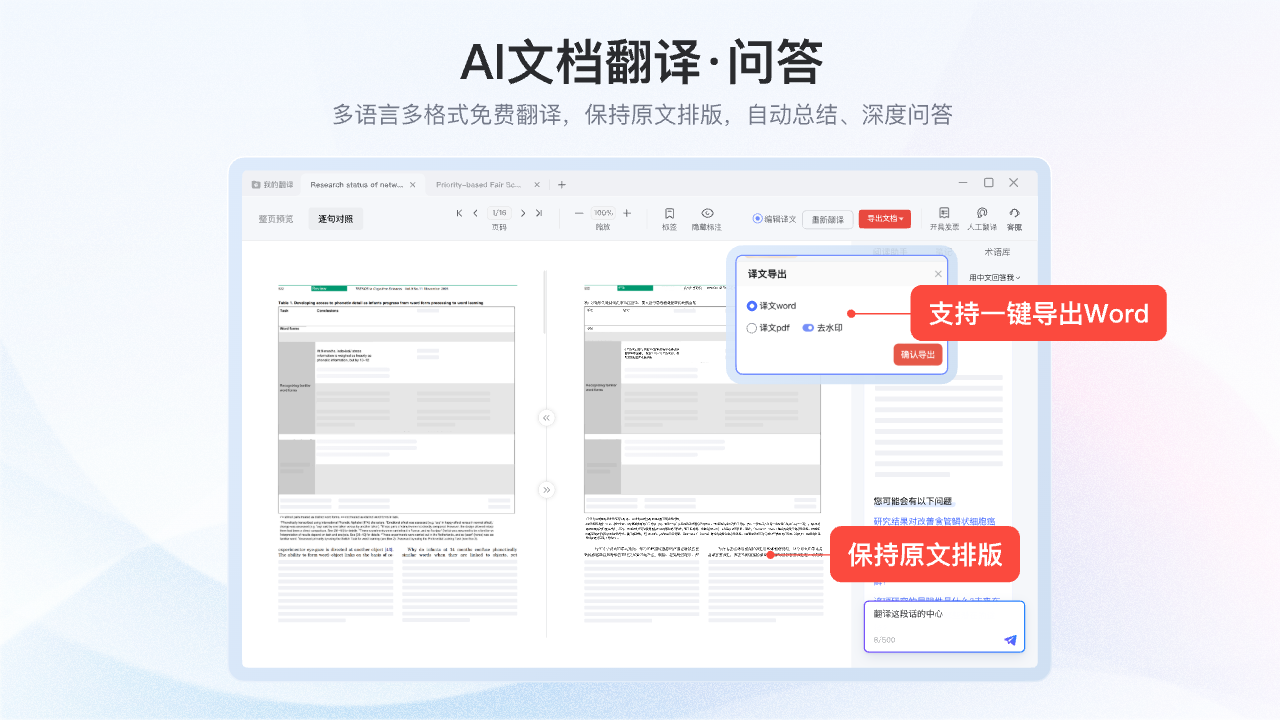Click the send paper-plane icon

tap(1009, 640)
